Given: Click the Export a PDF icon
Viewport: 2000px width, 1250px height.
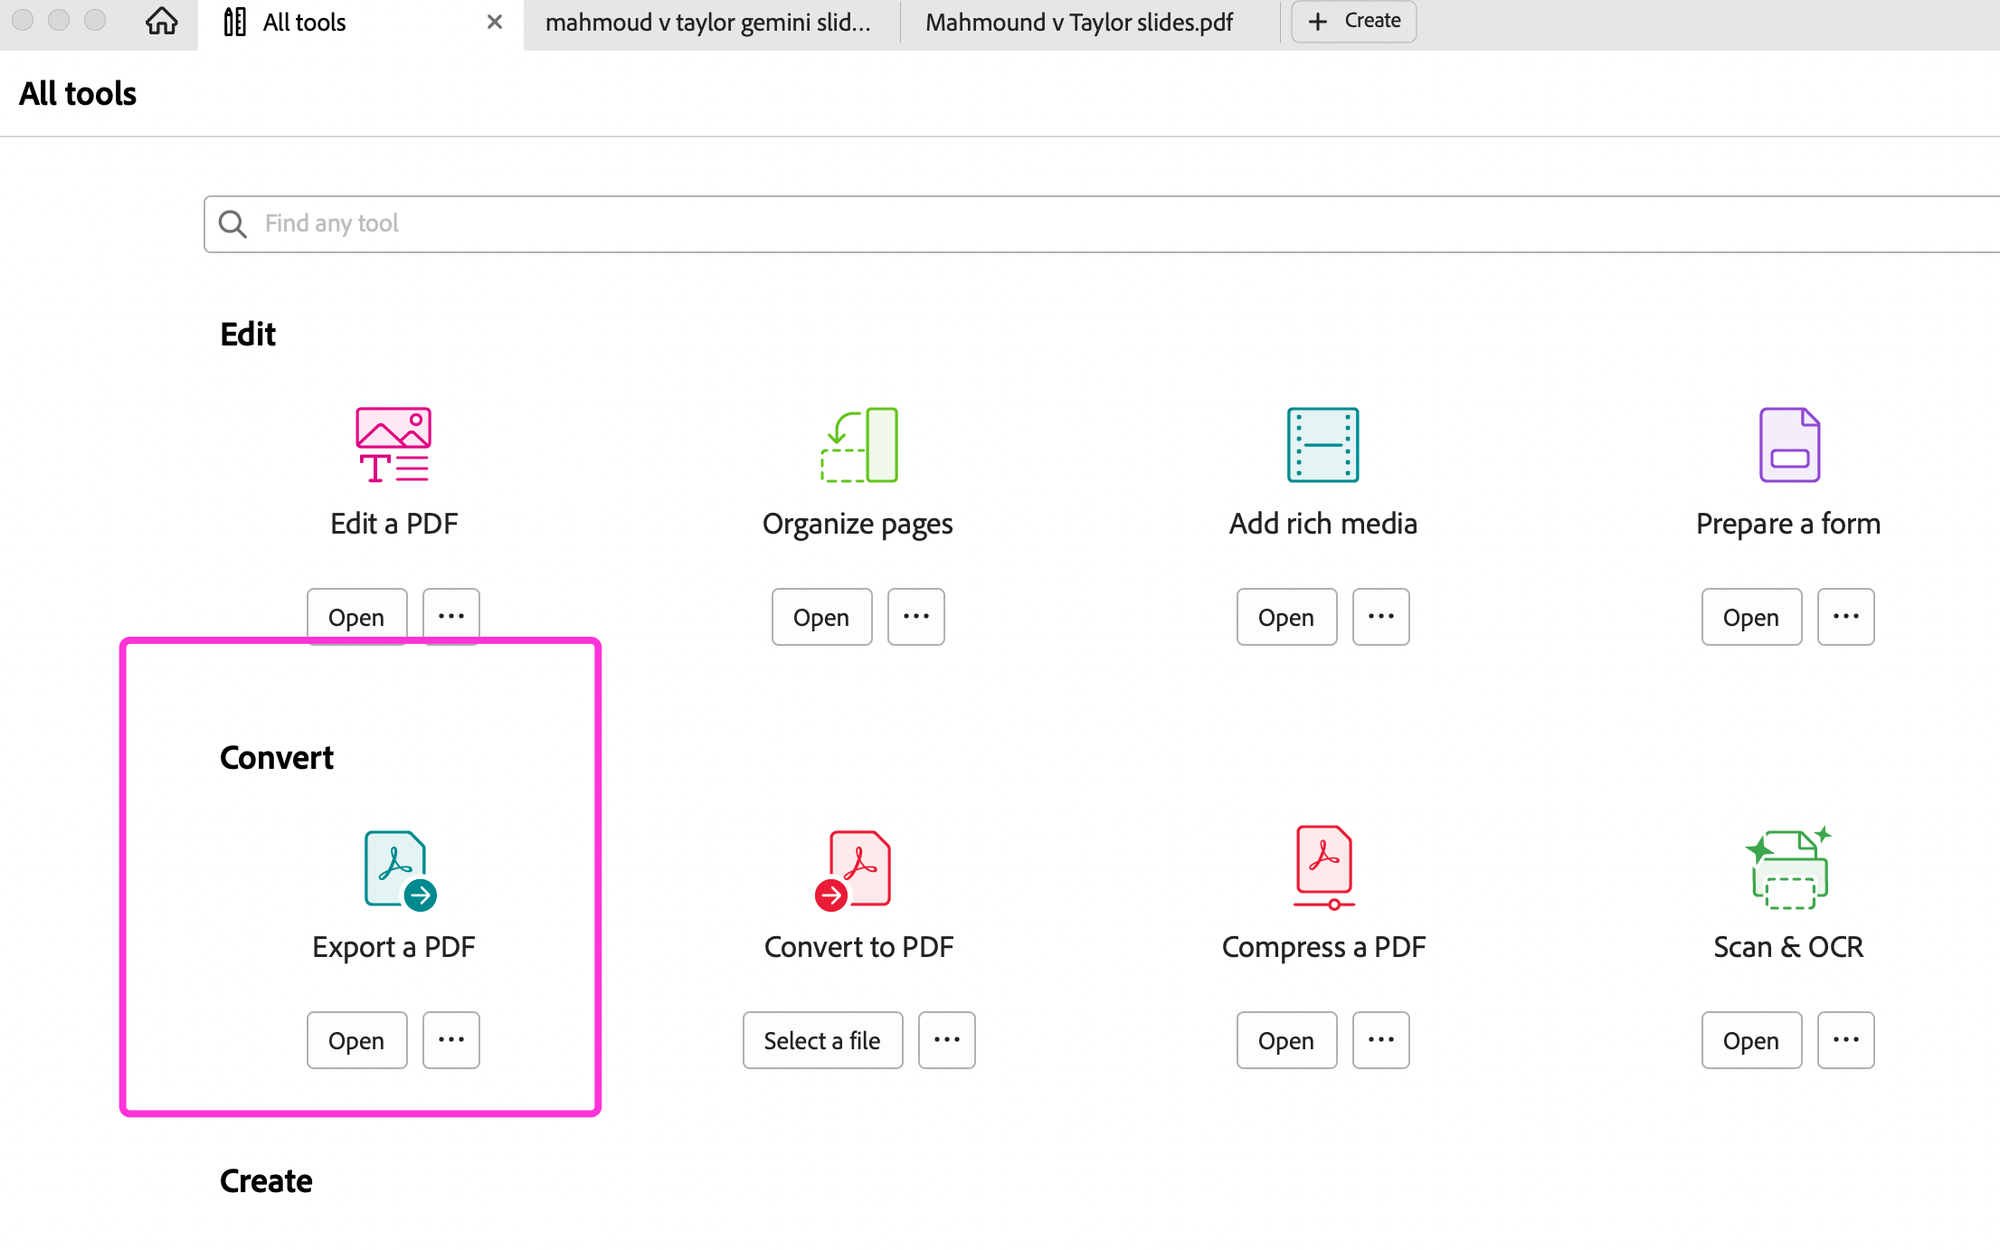Looking at the screenshot, I should [x=398, y=869].
